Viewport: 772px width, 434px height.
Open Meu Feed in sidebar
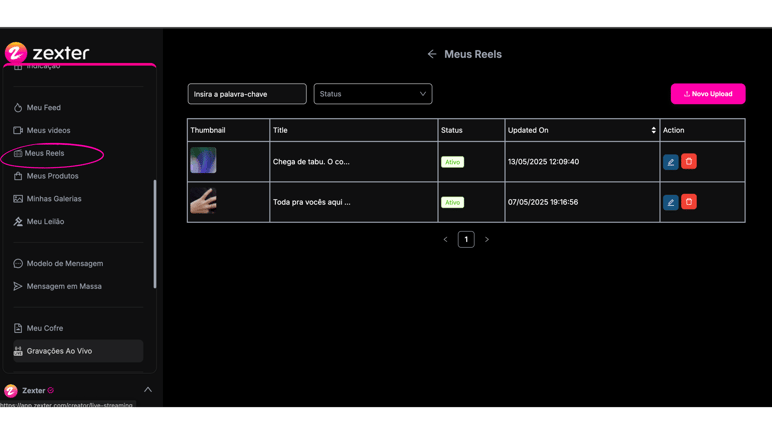point(43,108)
